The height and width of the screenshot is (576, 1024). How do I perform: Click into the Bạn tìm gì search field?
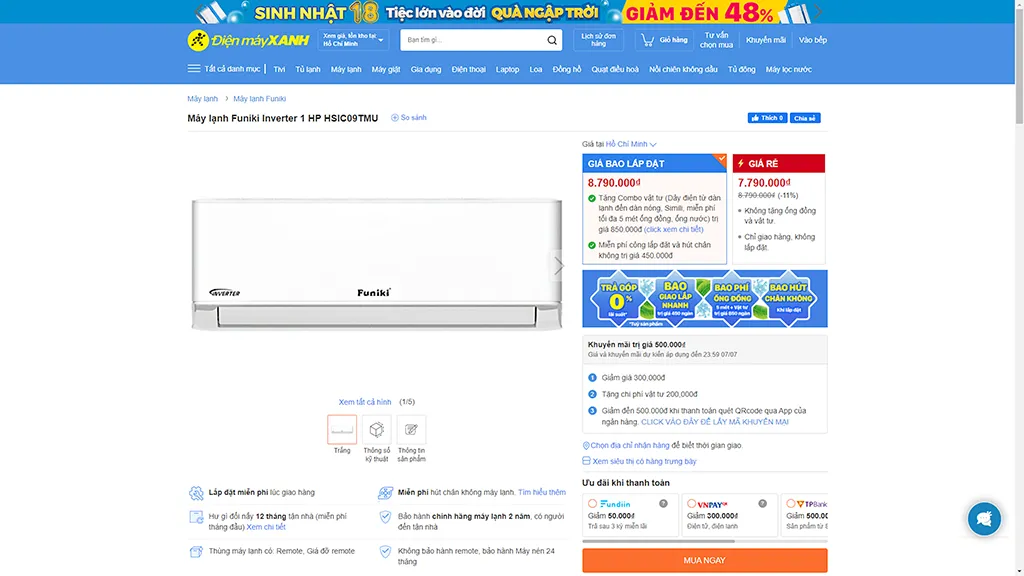(x=472, y=40)
